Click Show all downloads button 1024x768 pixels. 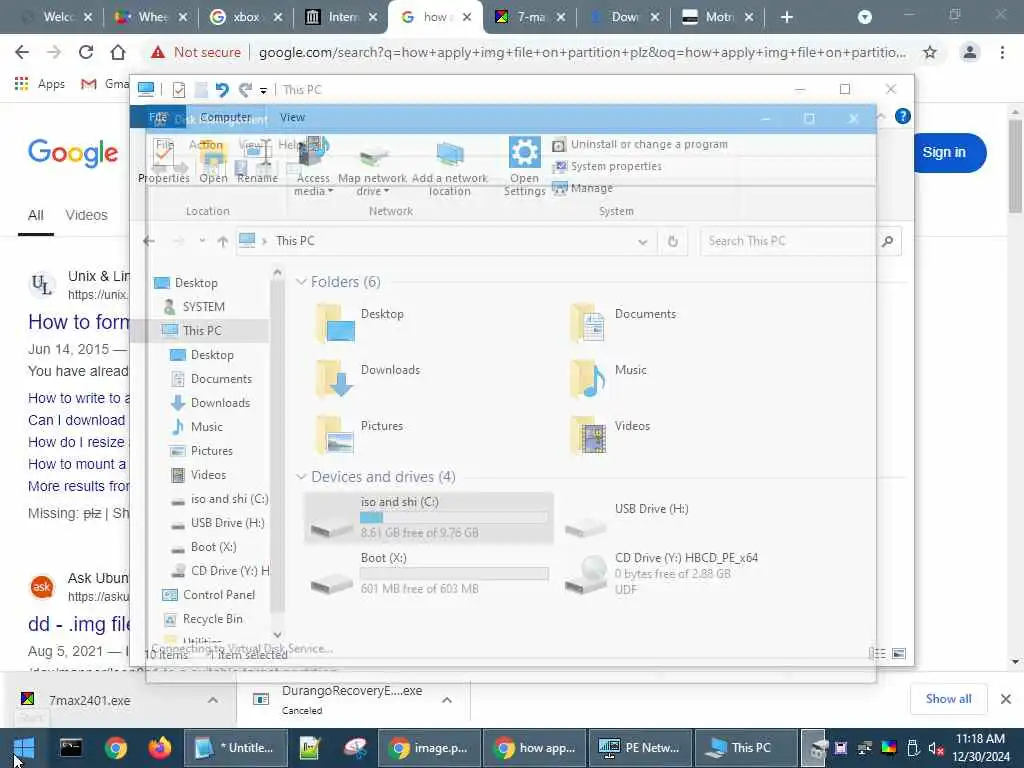pyautogui.click(x=948, y=699)
